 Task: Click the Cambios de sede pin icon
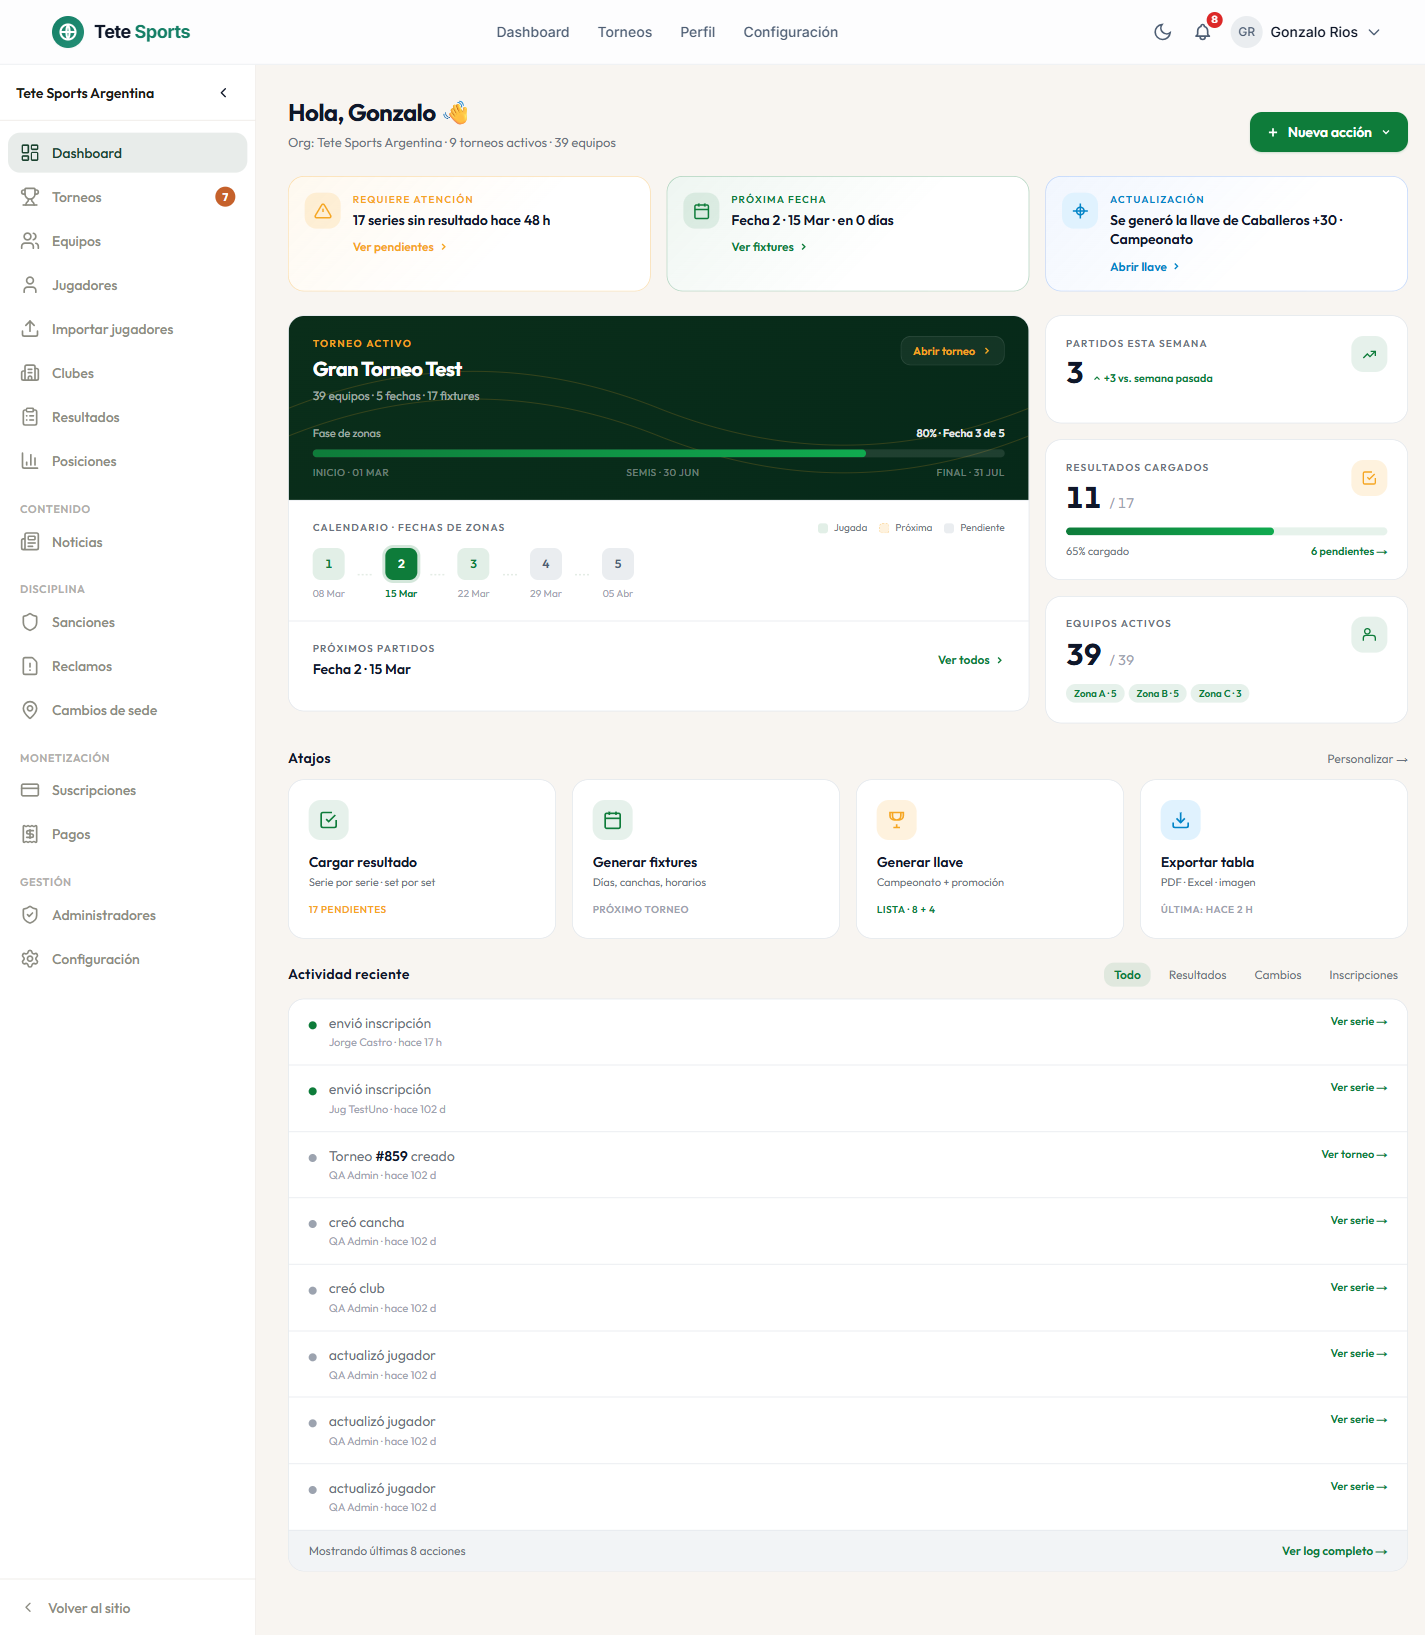click(30, 710)
